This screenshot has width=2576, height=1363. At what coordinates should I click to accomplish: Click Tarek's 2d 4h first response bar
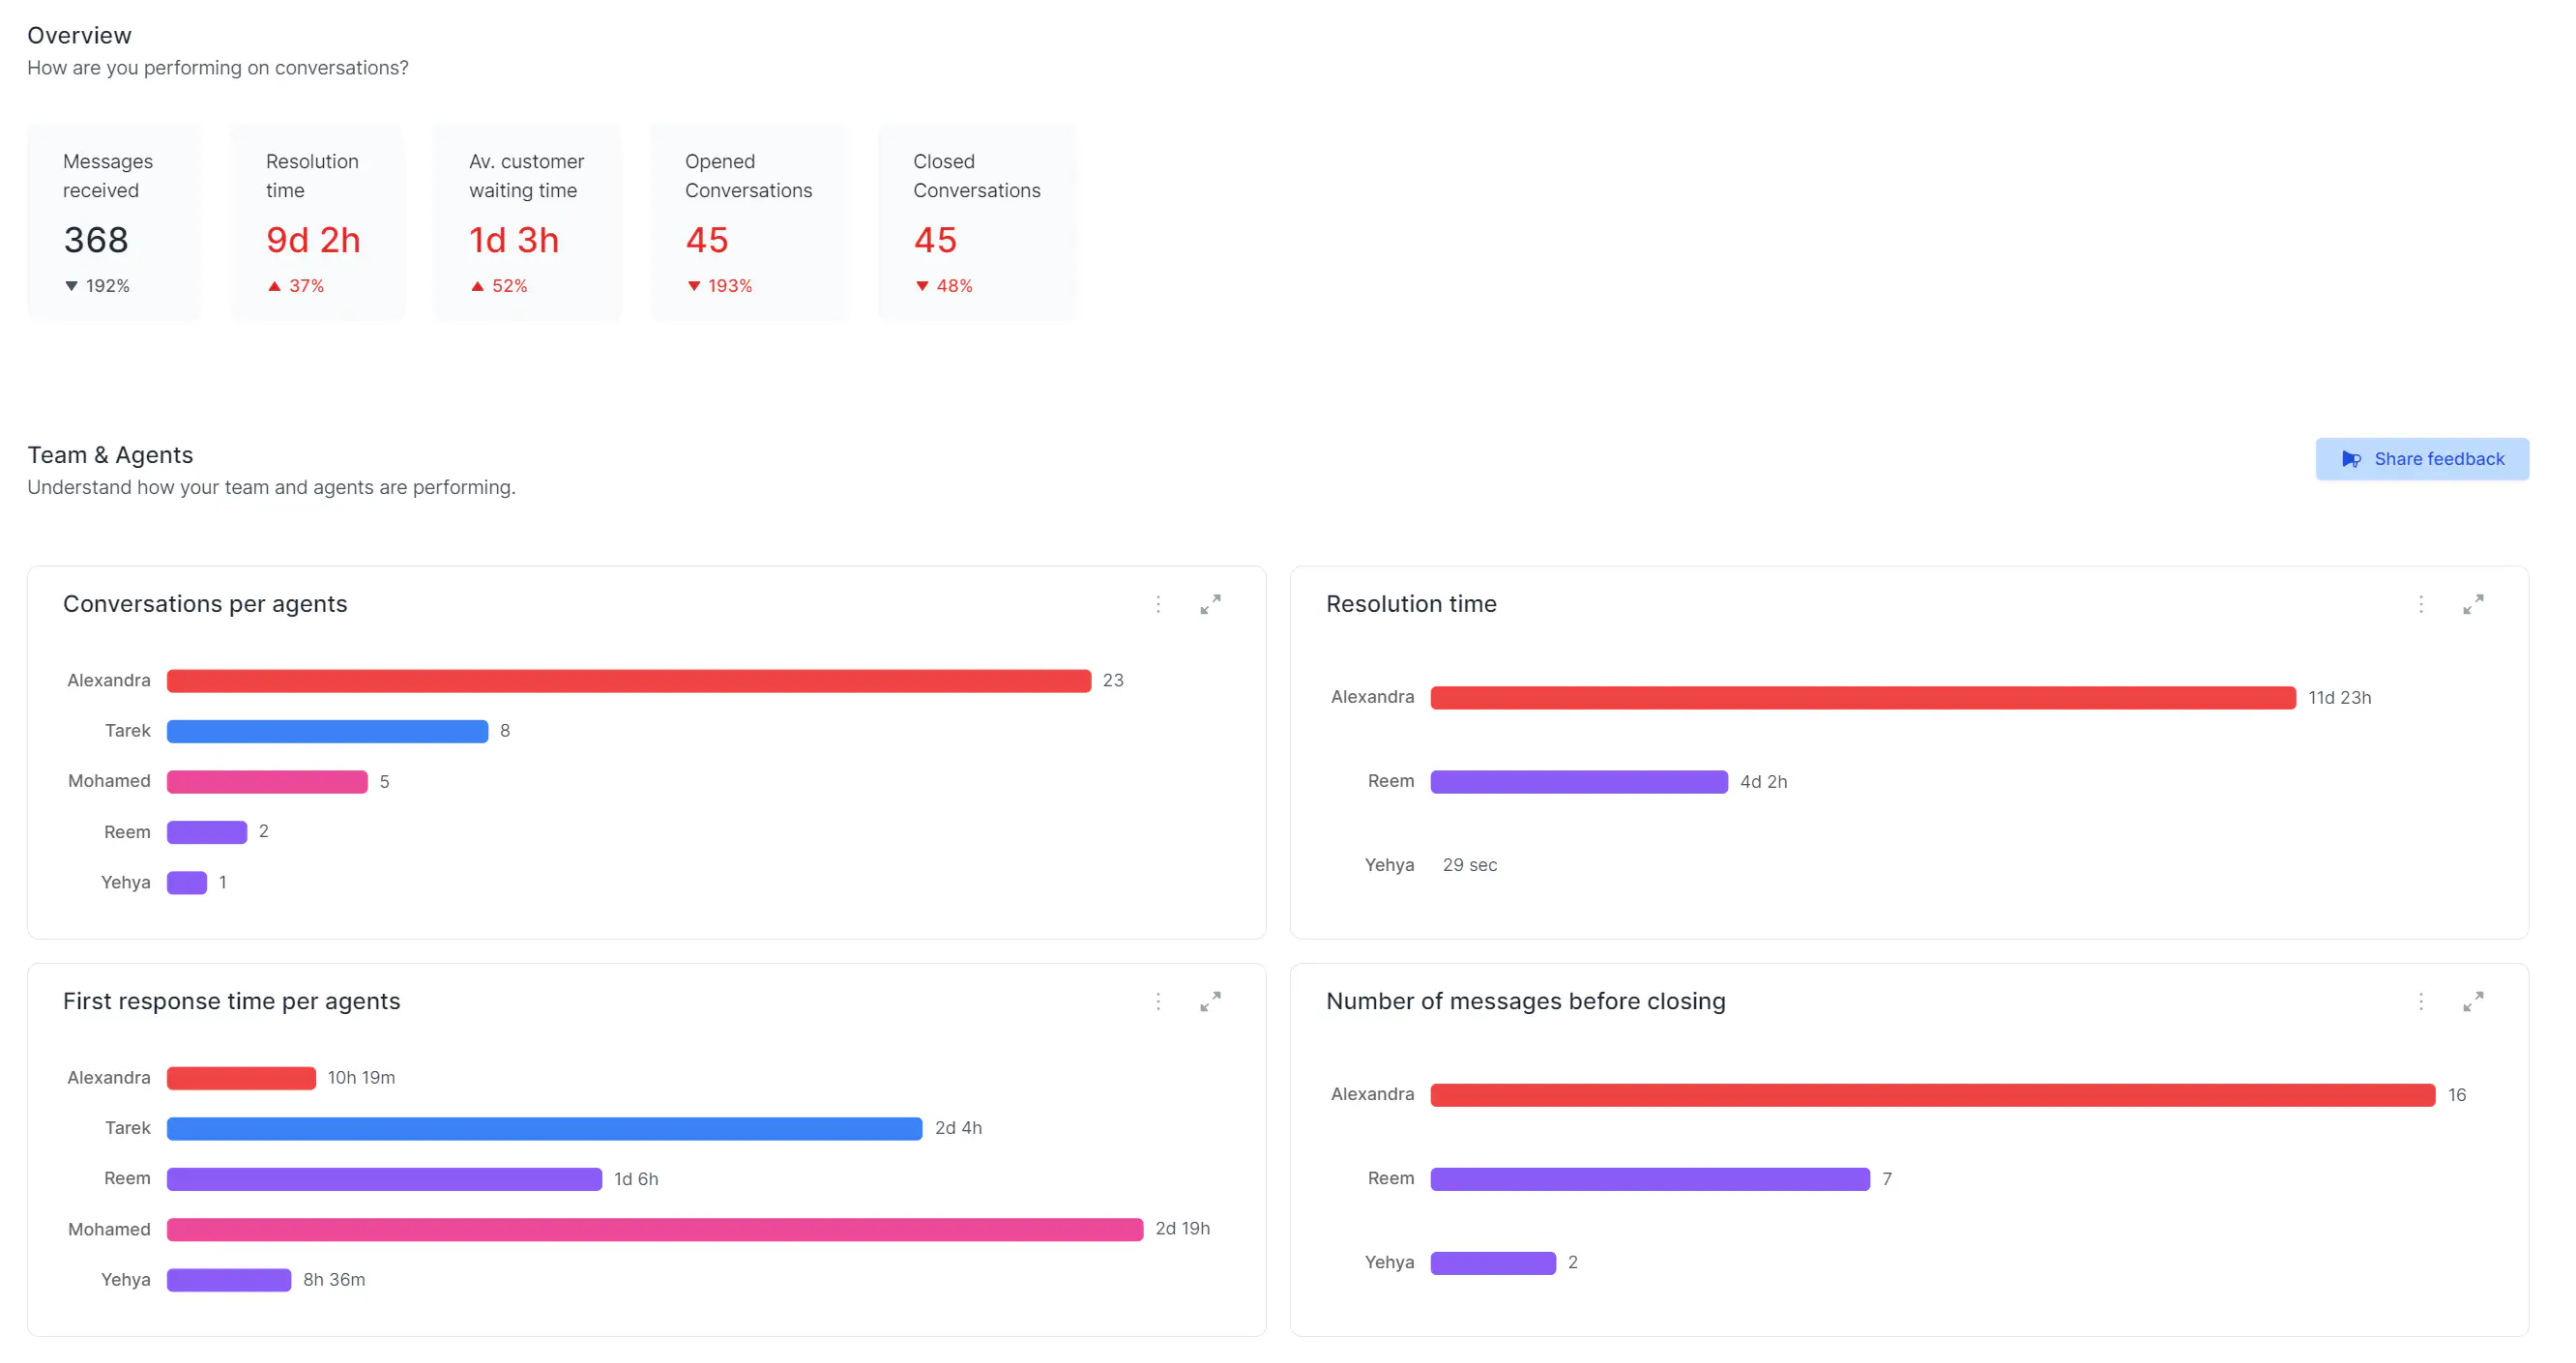(x=544, y=1129)
